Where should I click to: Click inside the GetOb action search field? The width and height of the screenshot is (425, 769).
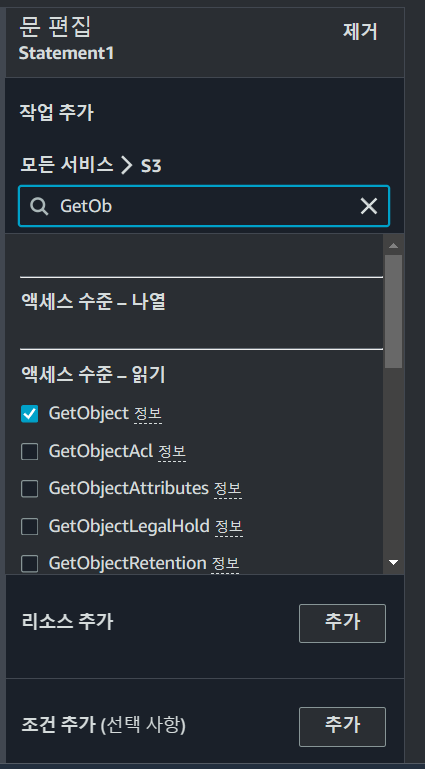coord(204,206)
